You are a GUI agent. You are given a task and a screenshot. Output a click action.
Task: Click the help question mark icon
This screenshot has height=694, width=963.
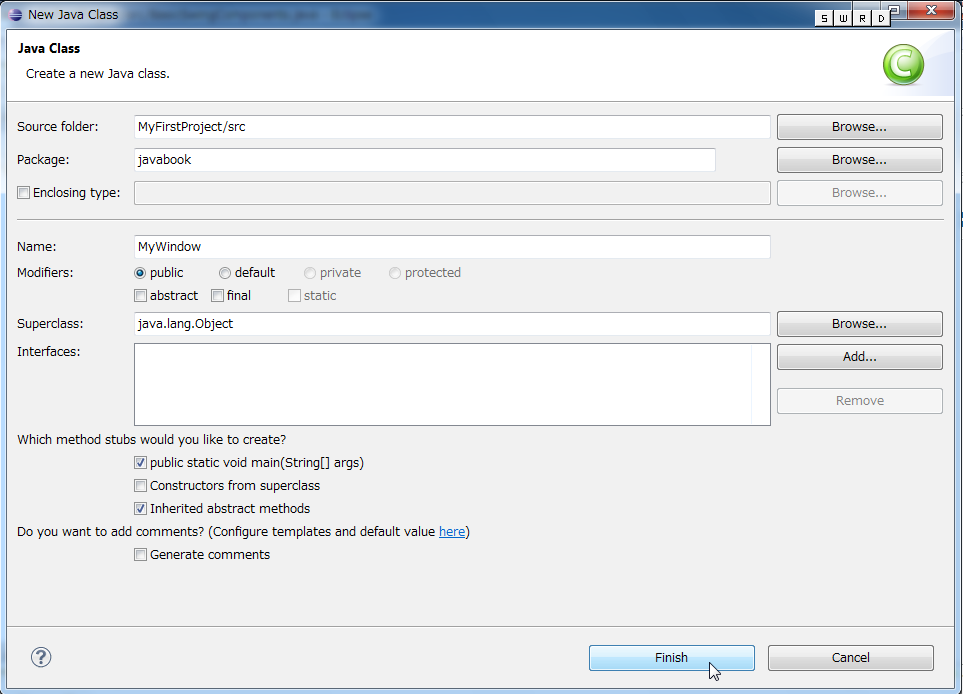(41, 657)
